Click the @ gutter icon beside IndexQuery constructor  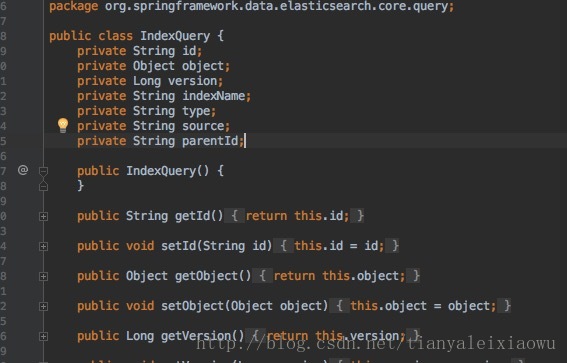coord(23,170)
